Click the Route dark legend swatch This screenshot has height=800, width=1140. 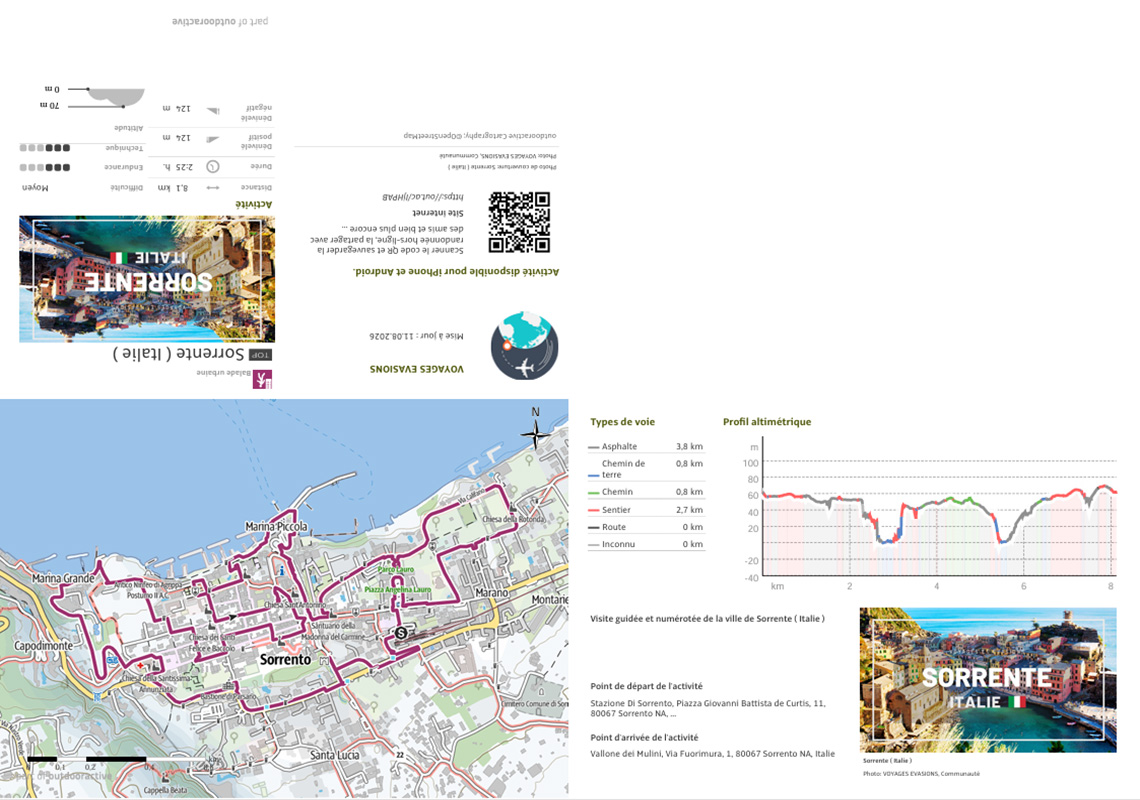(593, 527)
